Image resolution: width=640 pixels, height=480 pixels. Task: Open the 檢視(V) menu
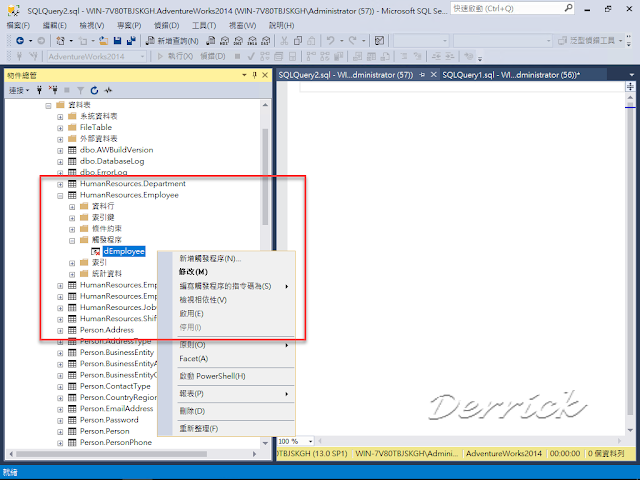click(x=92, y=25)
